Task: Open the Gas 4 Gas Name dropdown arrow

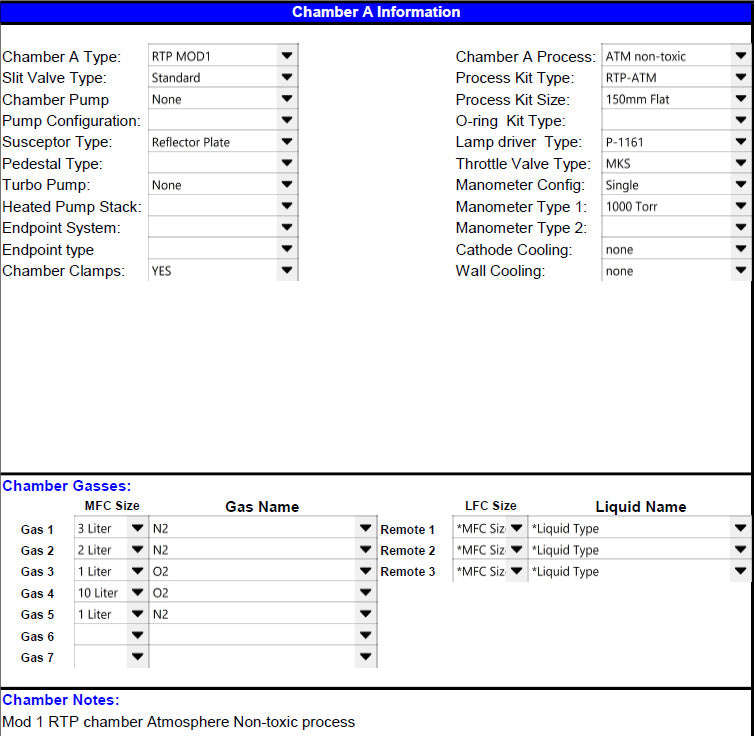Action: point(365,592)
